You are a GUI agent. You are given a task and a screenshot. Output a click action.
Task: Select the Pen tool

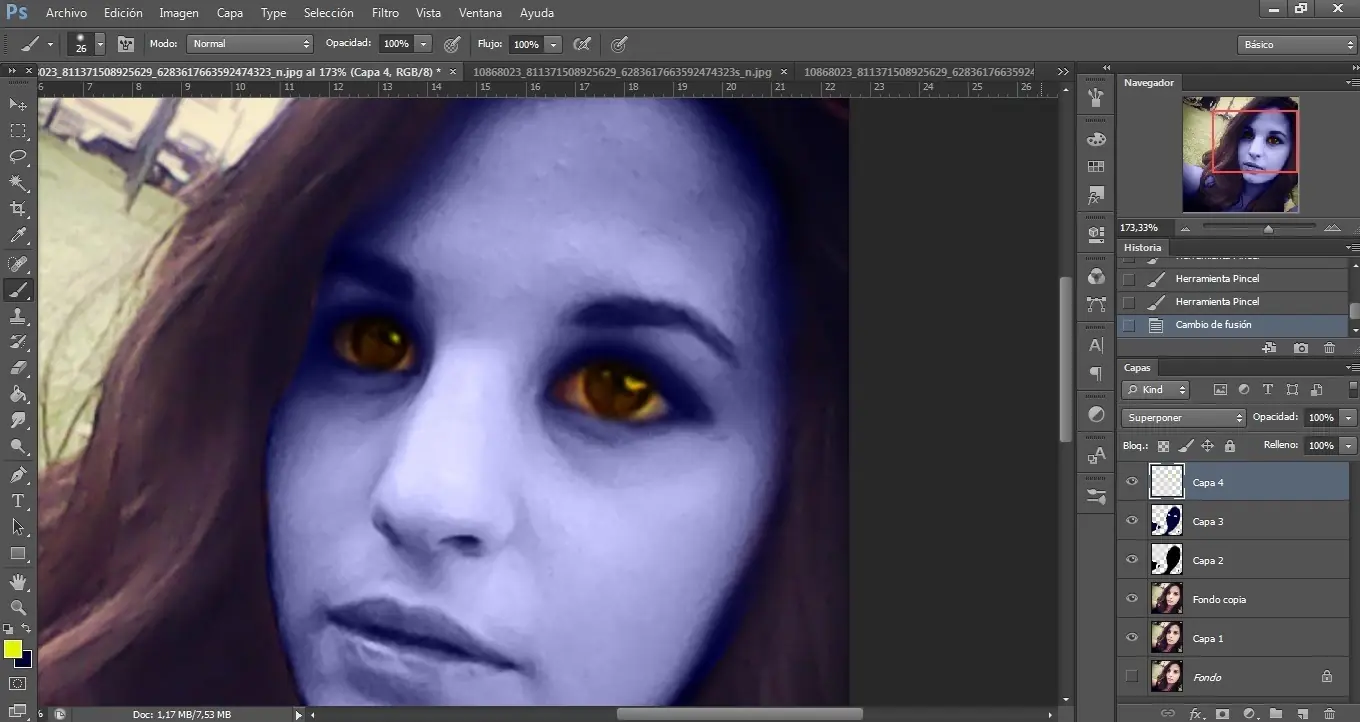(18, 475)
